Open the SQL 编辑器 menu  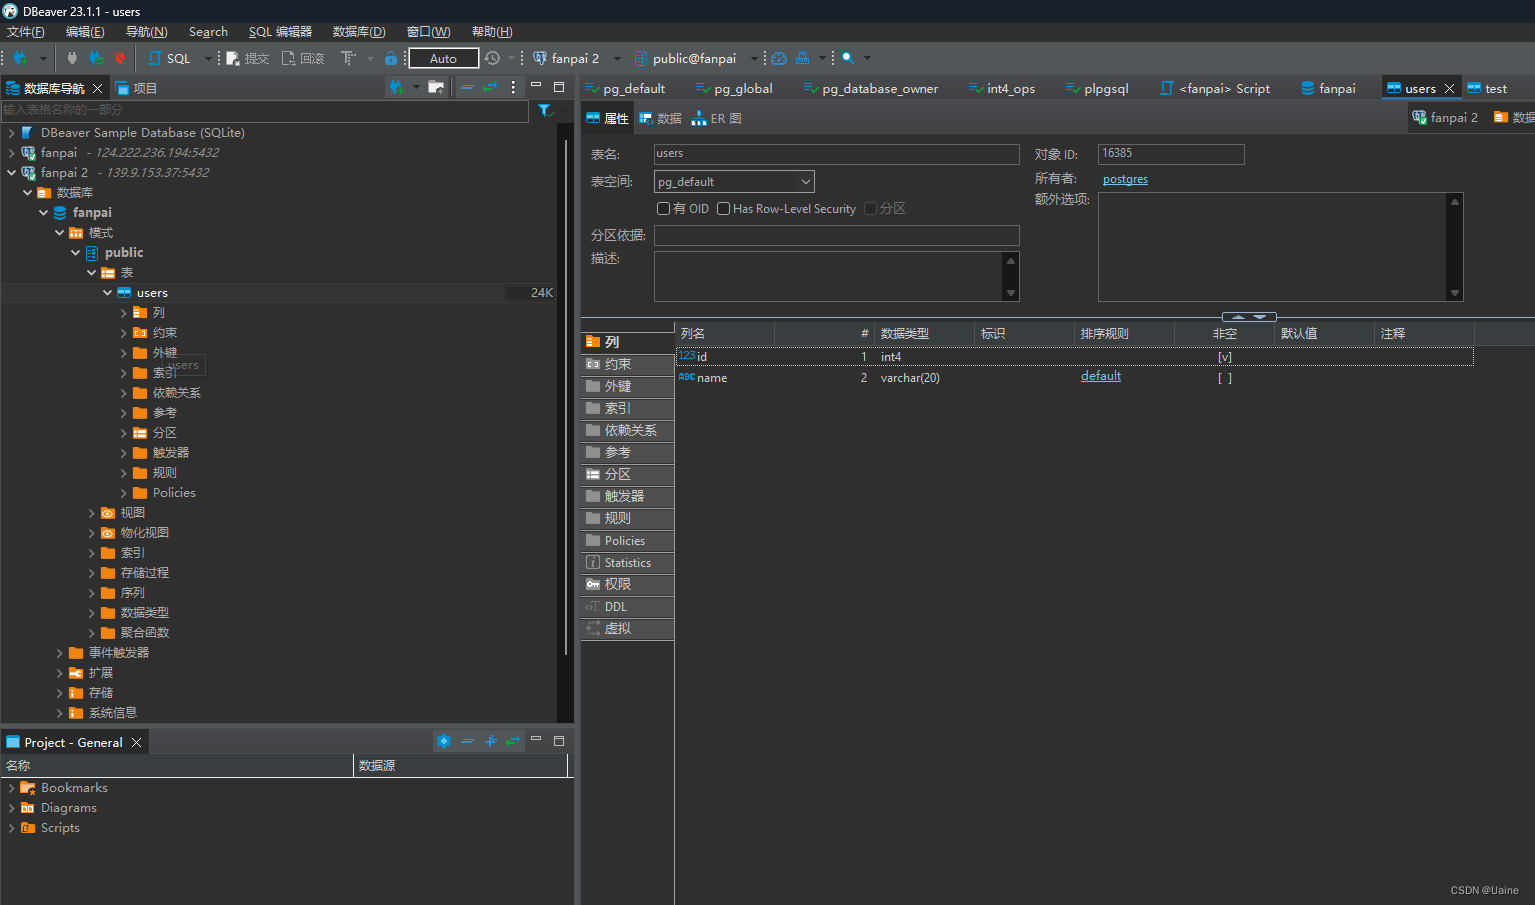[x=280, y=32]
